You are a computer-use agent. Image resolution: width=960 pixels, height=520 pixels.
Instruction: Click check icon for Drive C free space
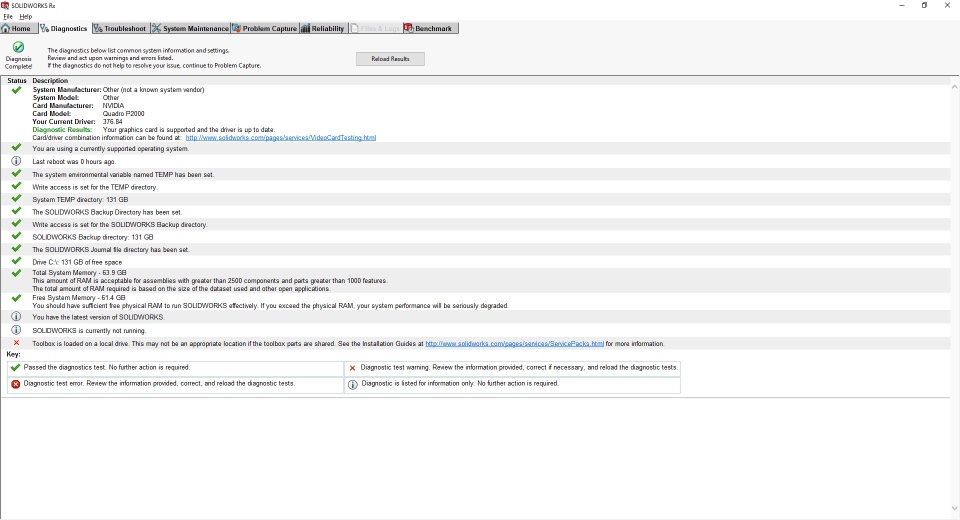pyautogui.click(x=17, y=262)
